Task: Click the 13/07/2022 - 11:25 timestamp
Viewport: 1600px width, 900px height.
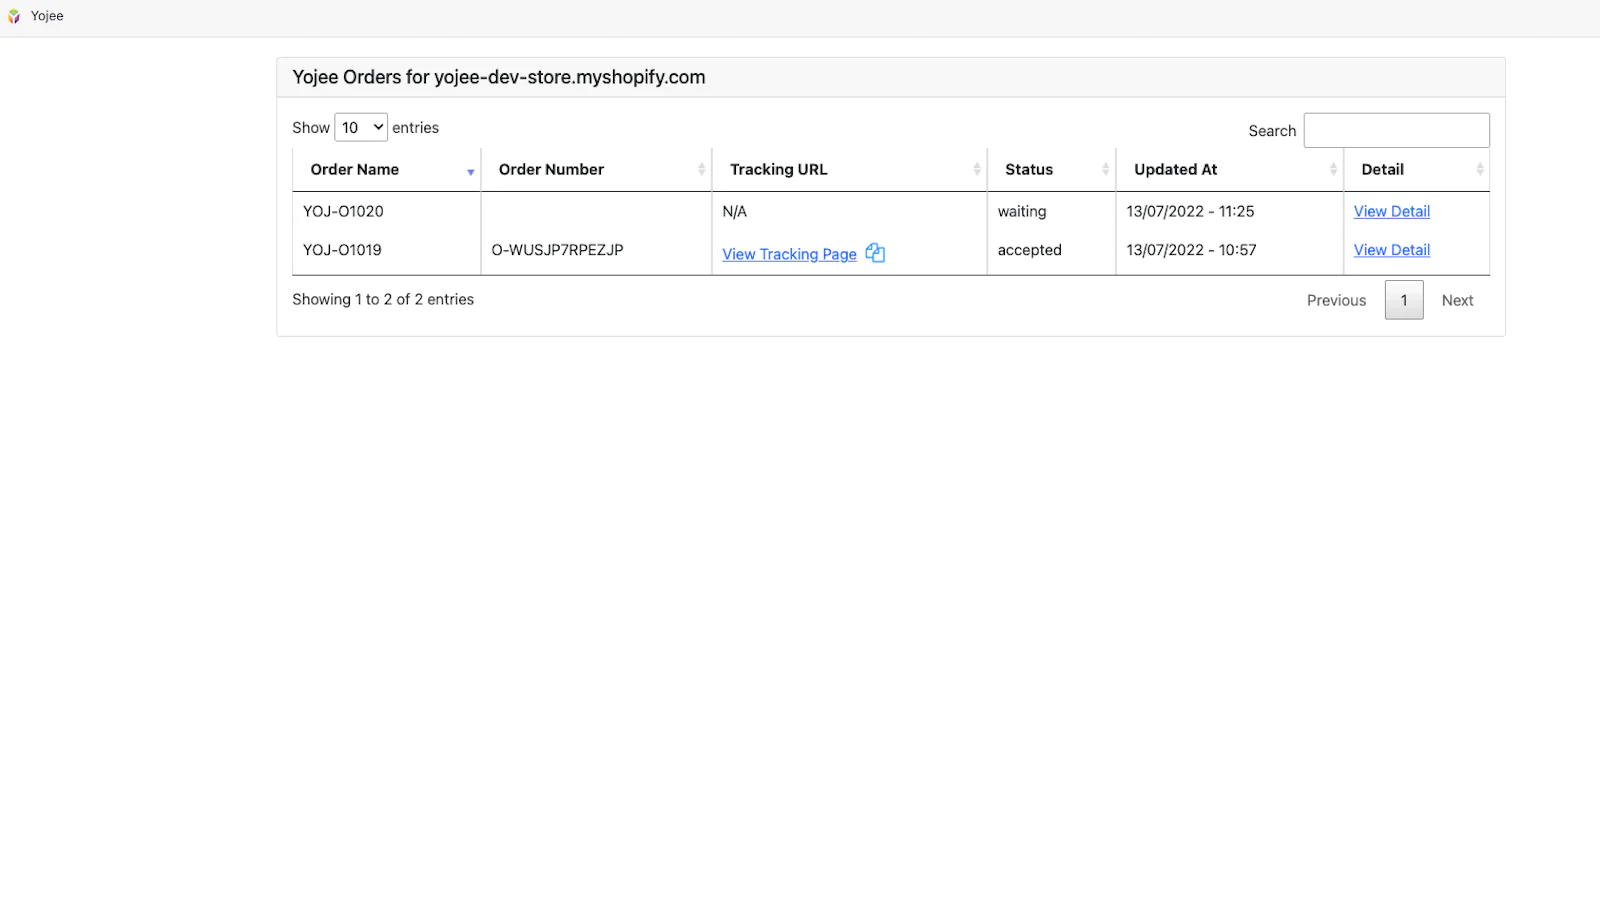Action: tap(1190, 211)
